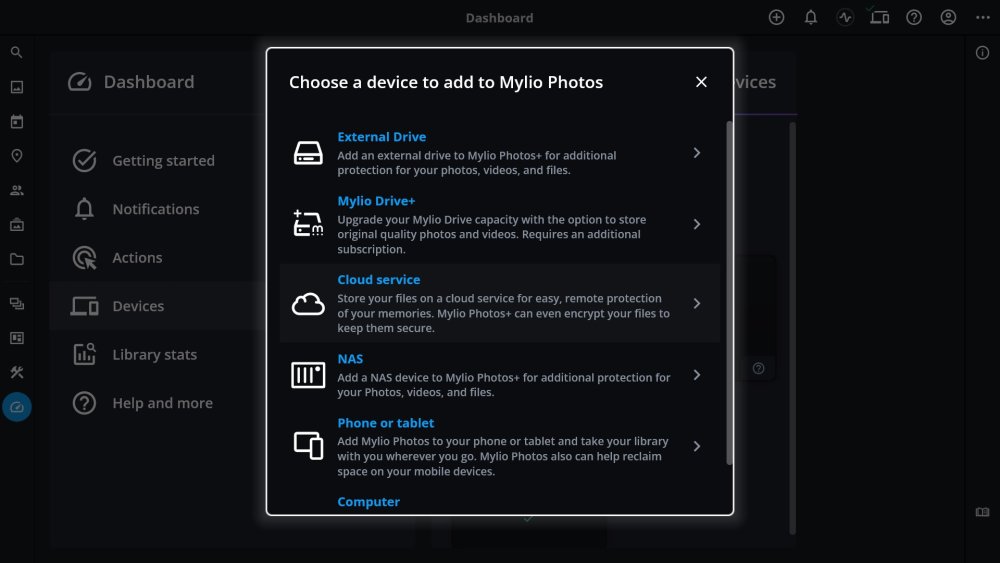Close the Choose a device dialog
Screen dimensions: 1000x563
(x=701, y=82)
